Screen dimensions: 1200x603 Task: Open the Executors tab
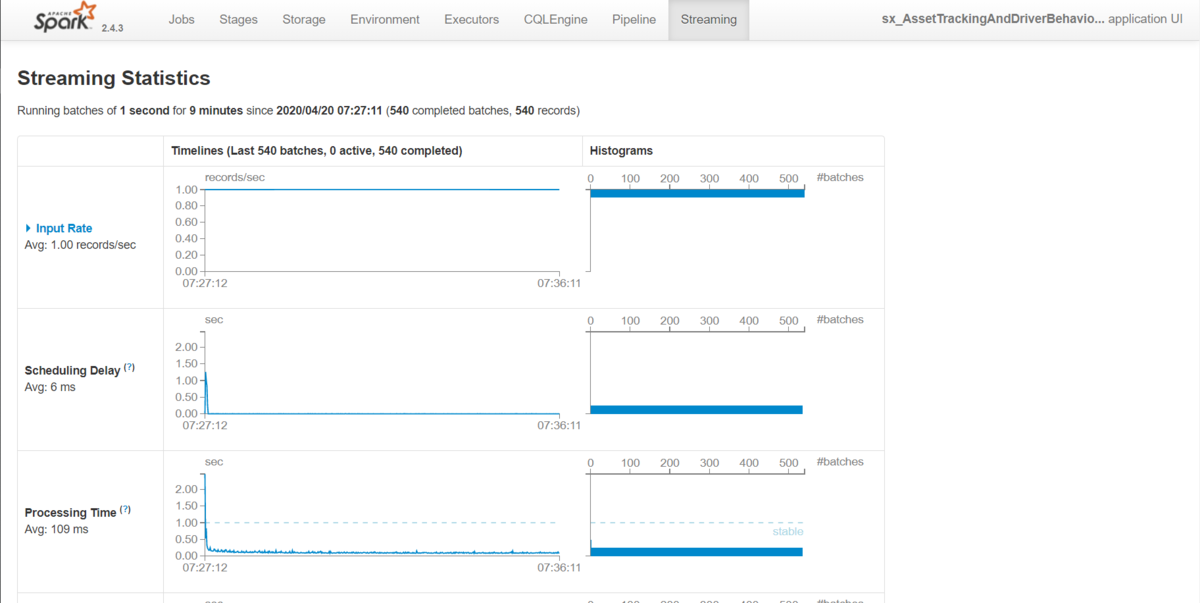(472, 19)
